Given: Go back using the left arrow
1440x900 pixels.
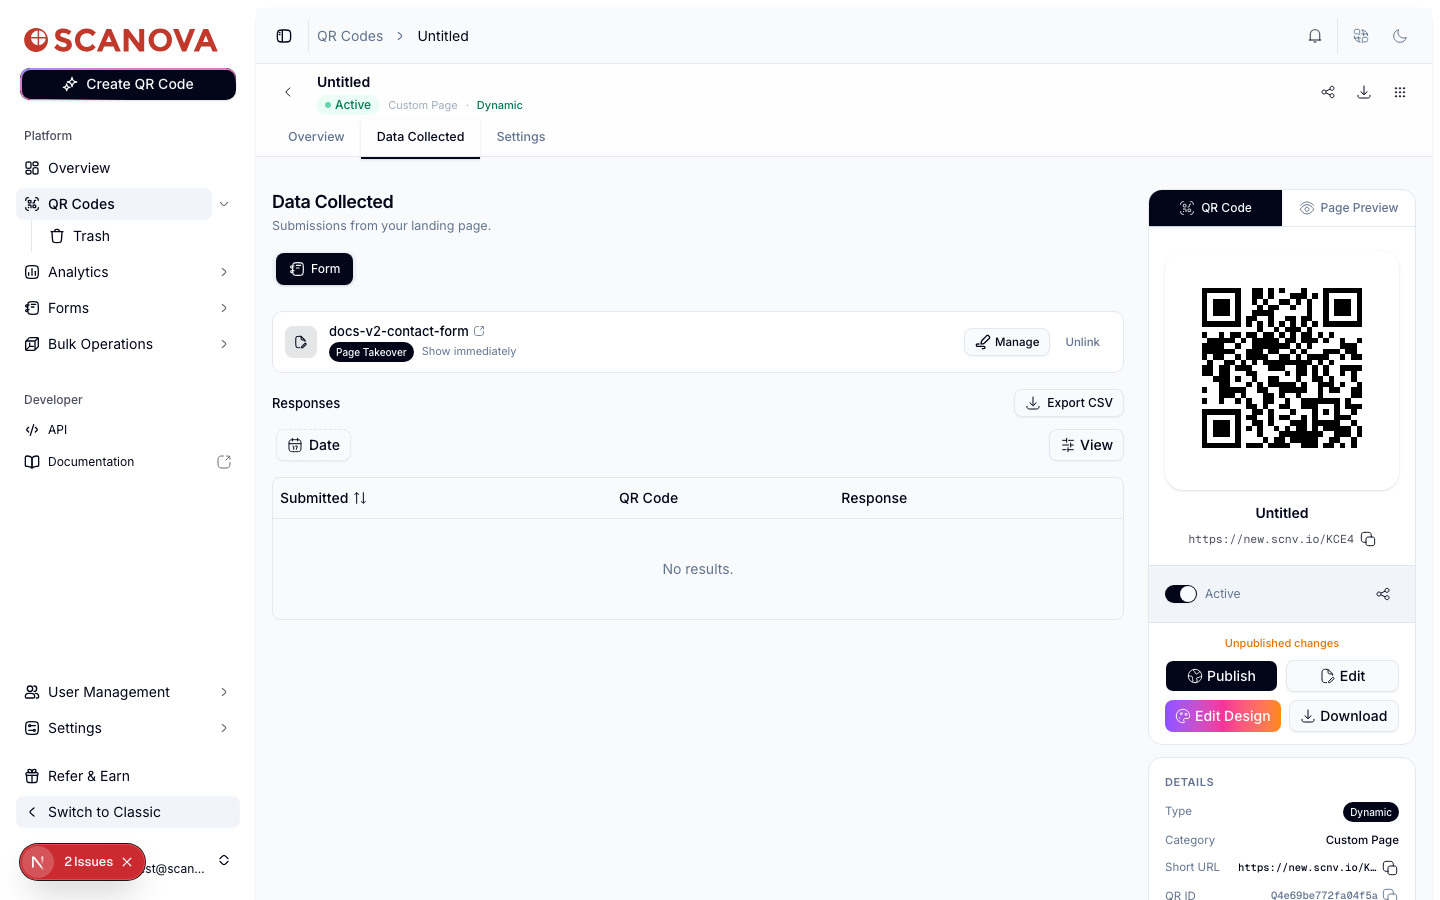Looking at the screenshot, I should click(288, 92).
